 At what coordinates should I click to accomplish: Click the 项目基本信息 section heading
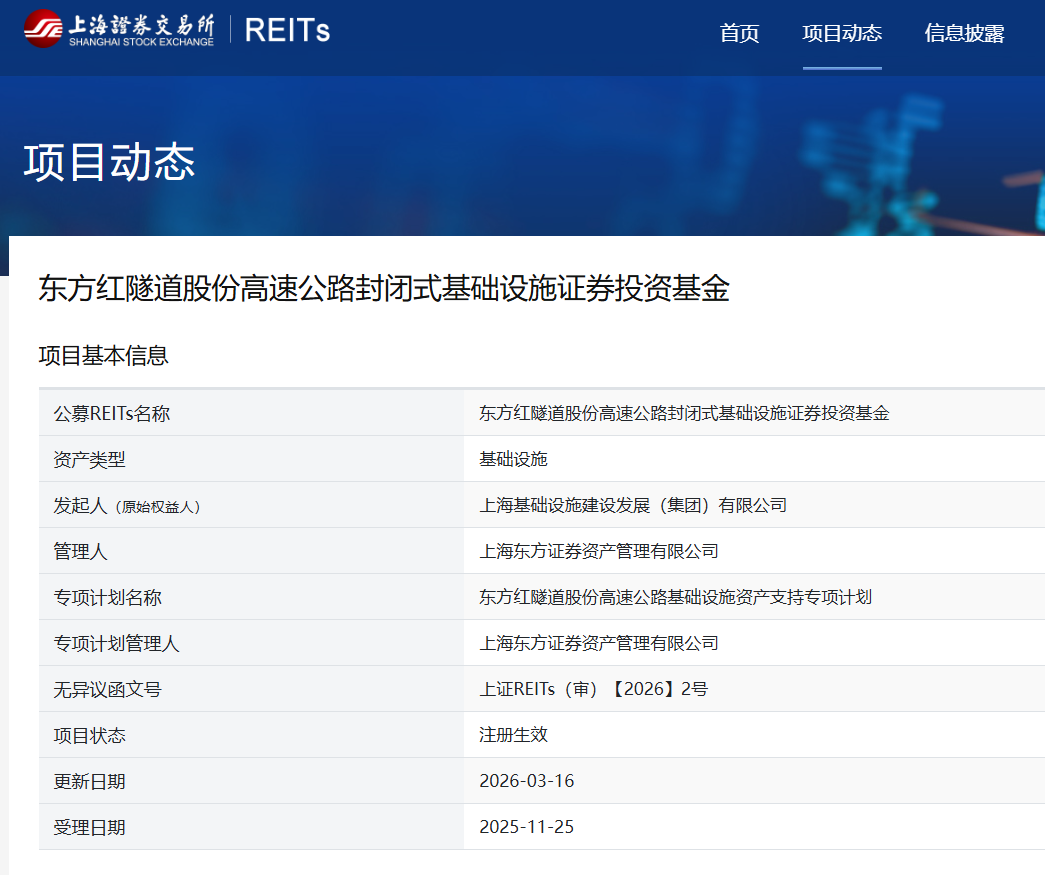click(103, 355)
